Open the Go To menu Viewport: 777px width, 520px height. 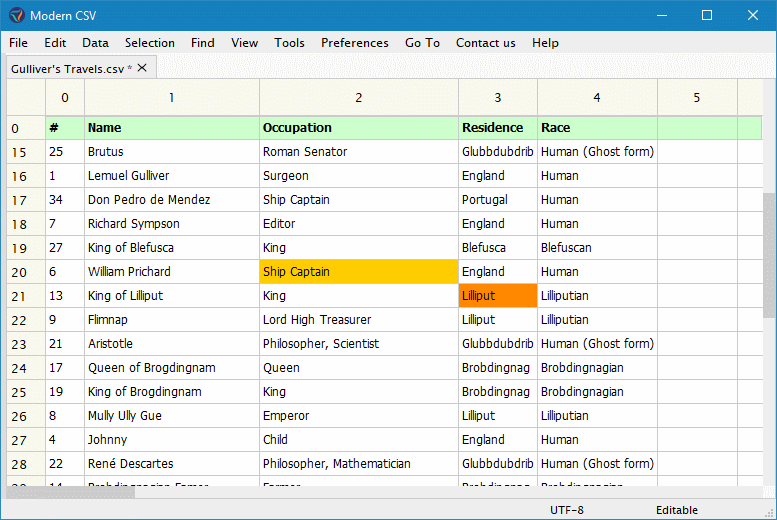(x=422, y=43)
